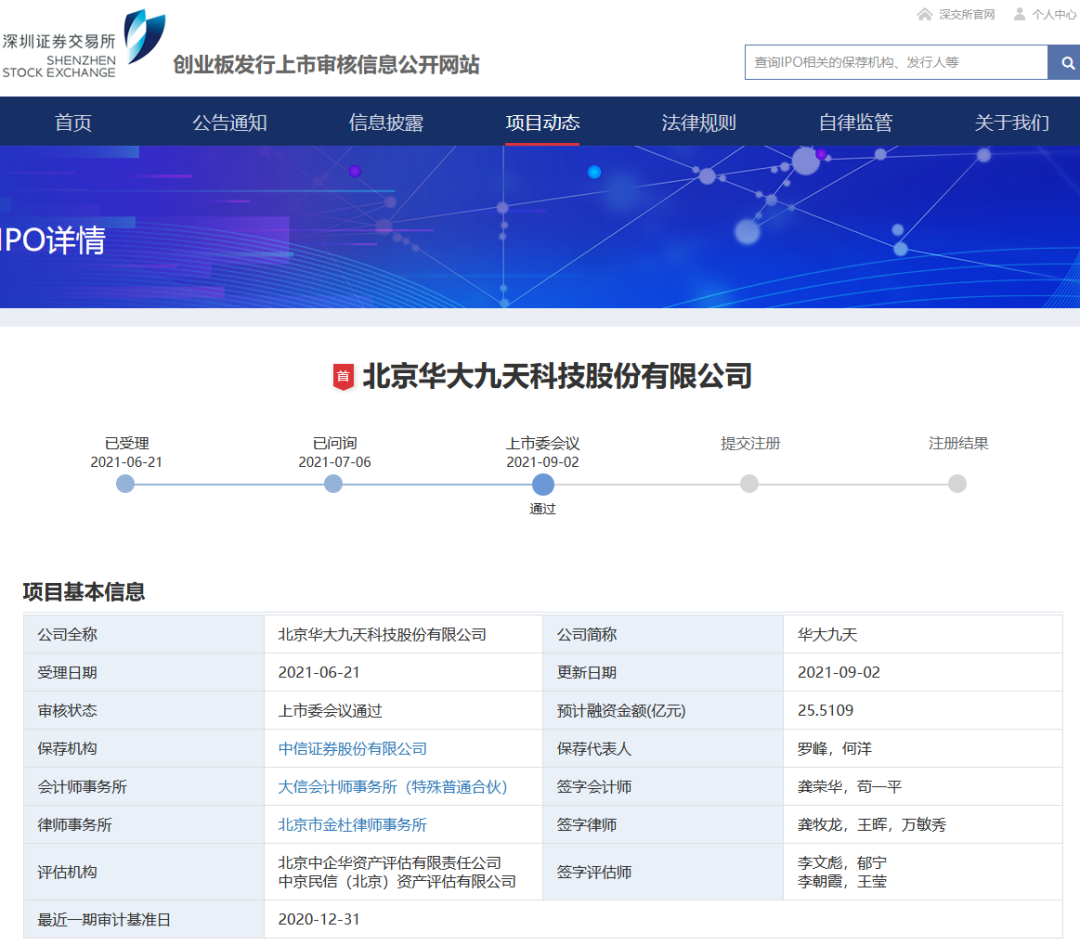1080x945 pixels.
Task: Click the 2021-07-06 inquiry date text
Action: pos(335,462)
